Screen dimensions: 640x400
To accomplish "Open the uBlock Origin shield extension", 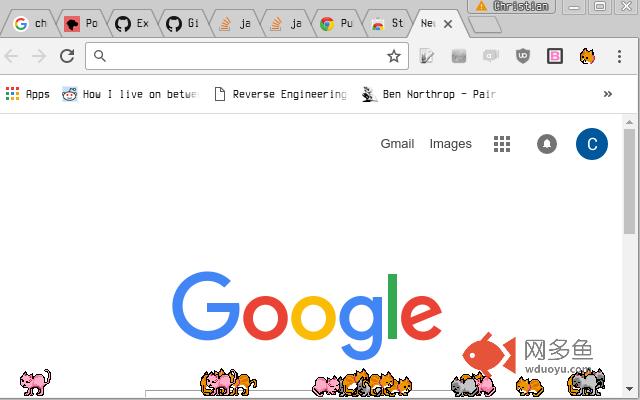I will click(x=523, y=56).
